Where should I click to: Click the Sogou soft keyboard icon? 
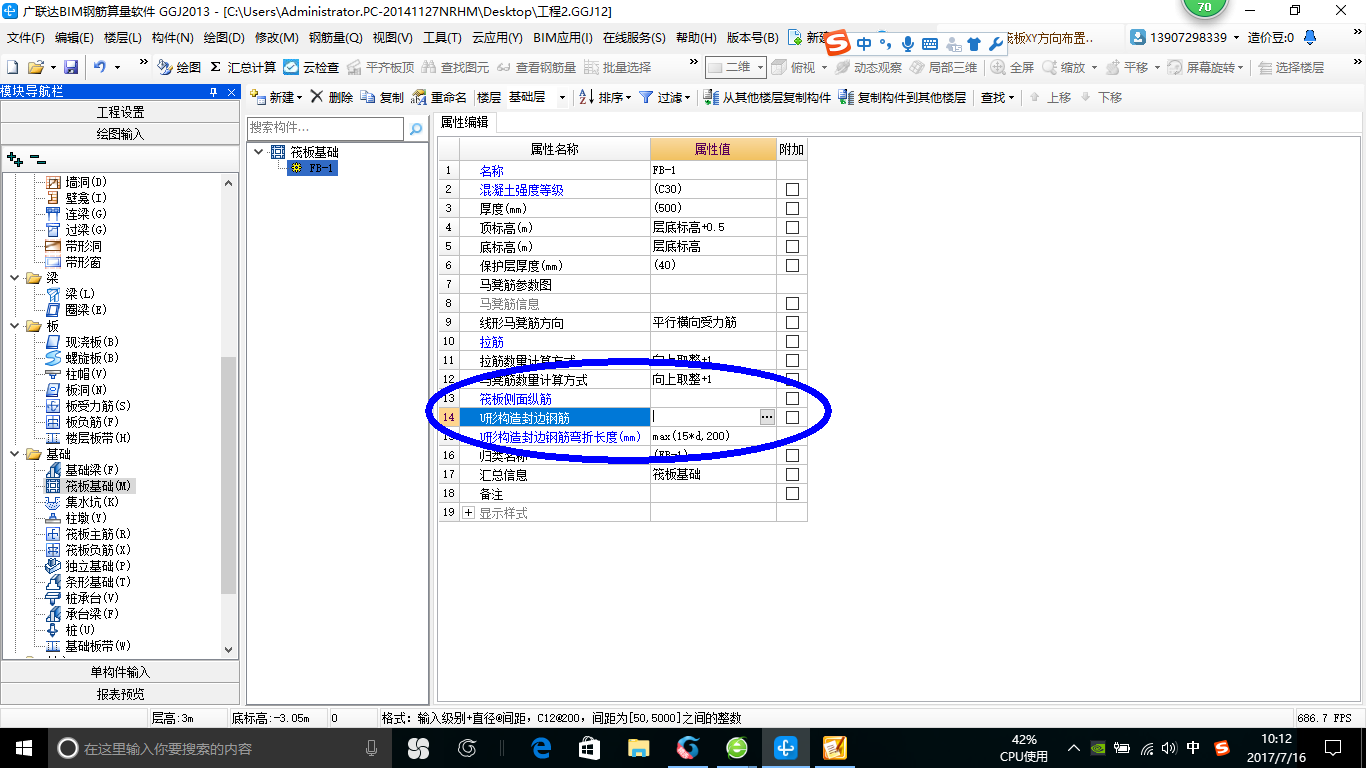tap(929, 44)
